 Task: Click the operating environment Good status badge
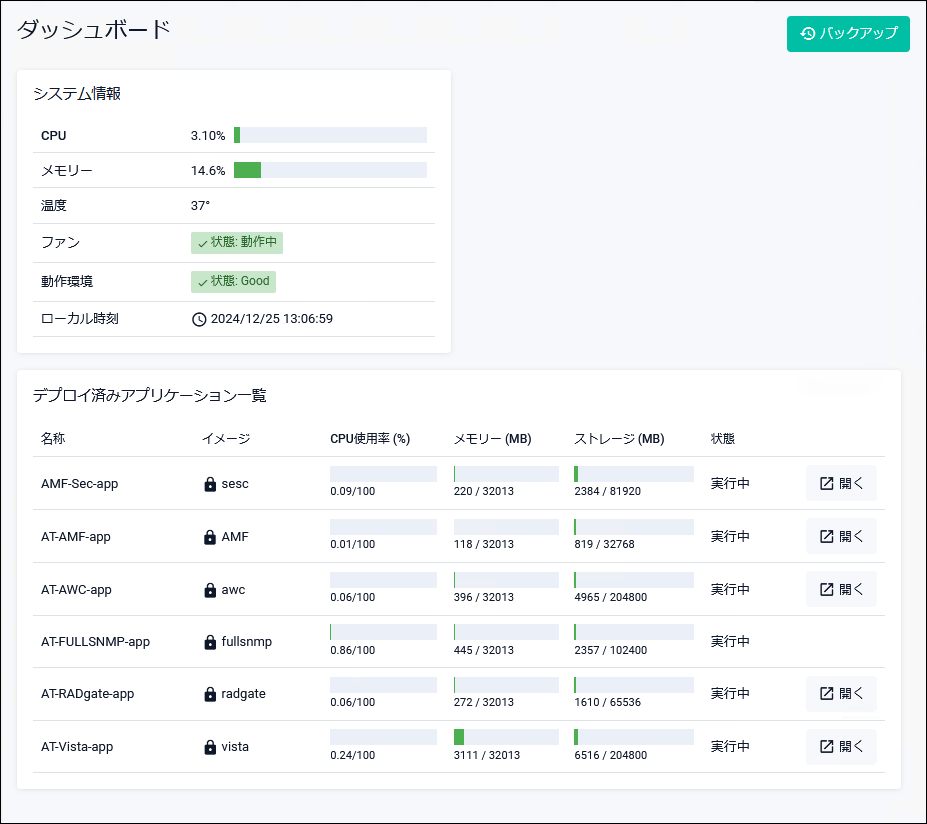point(233,282)
